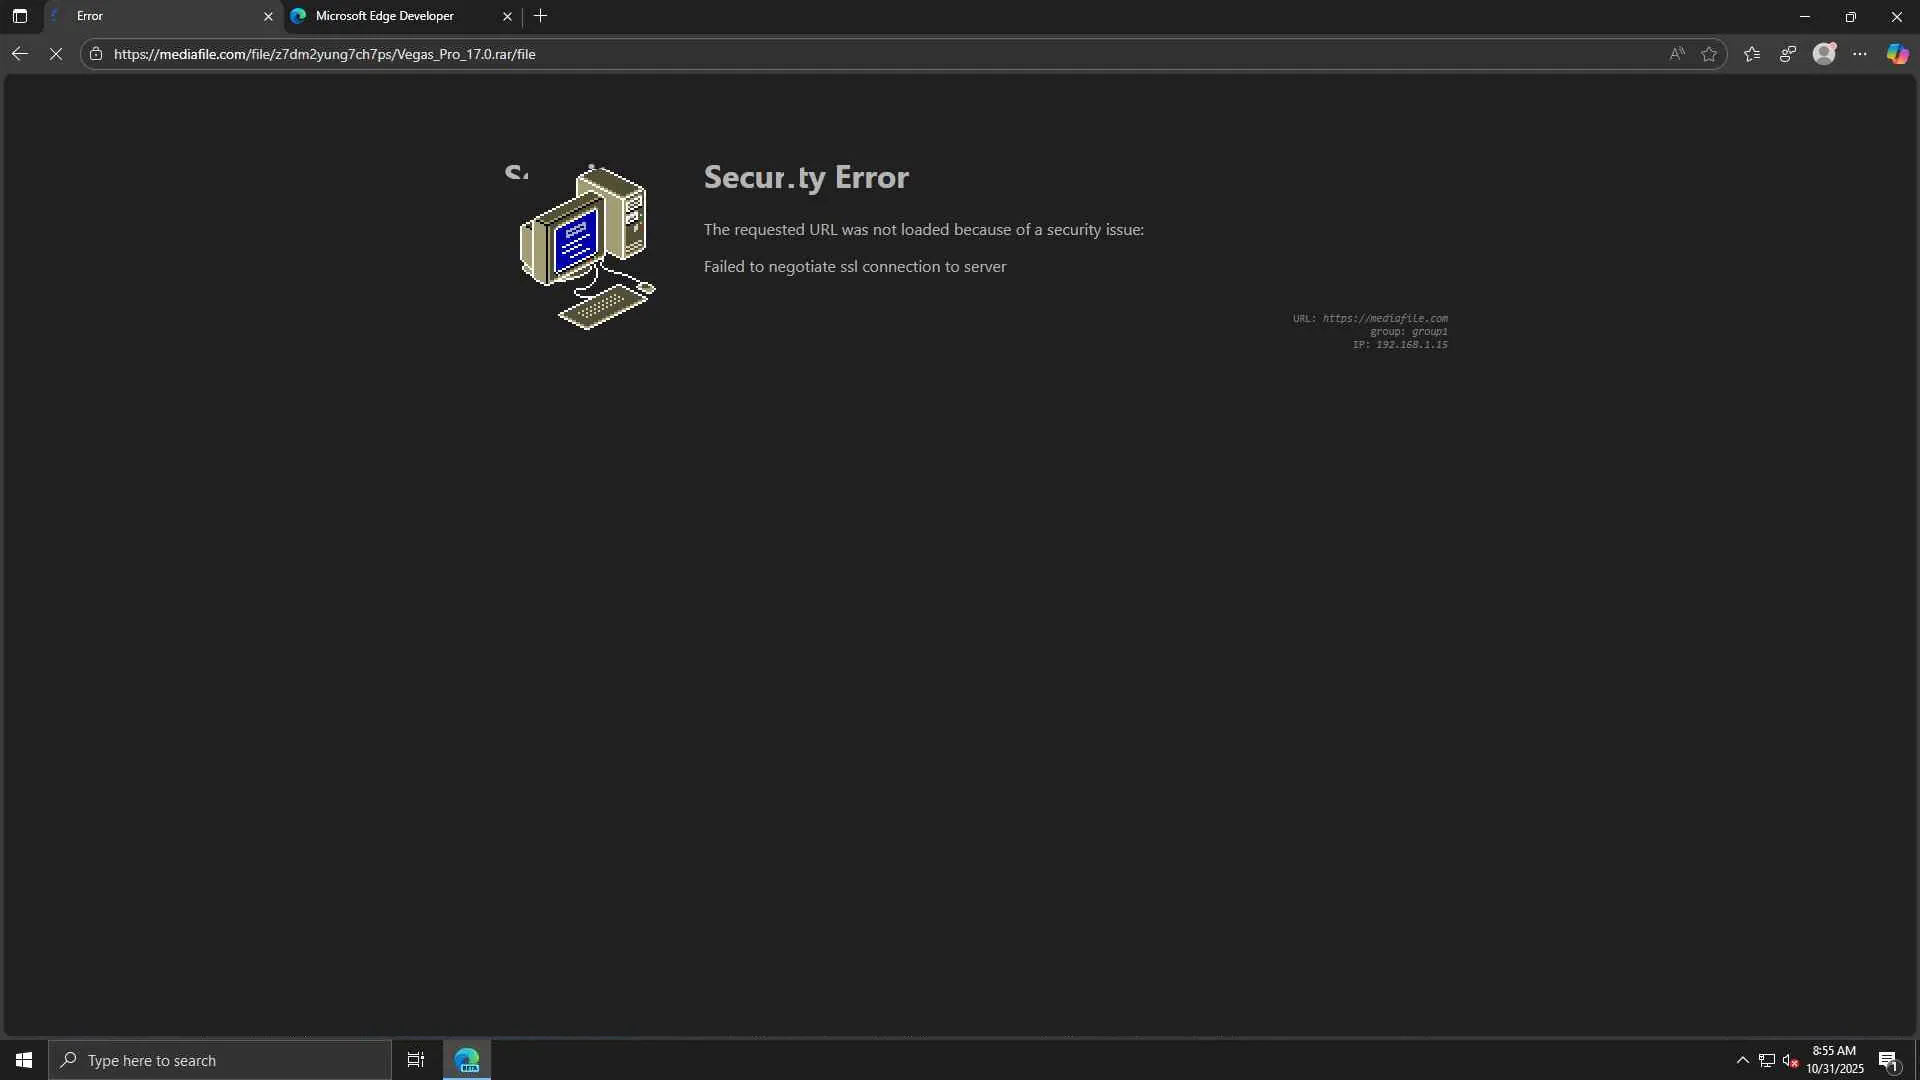Open browser extensions icon
This screenshot has width=1920, height=1080.
point(1788,54)
